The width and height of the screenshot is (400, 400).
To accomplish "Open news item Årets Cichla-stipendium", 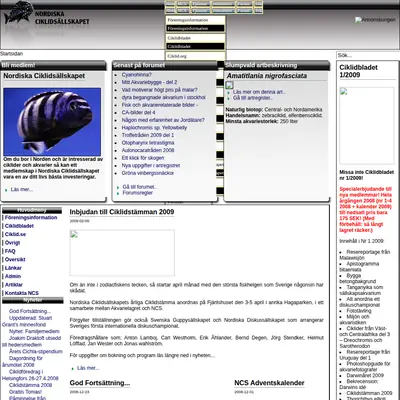I will click(x=36, y=351).
